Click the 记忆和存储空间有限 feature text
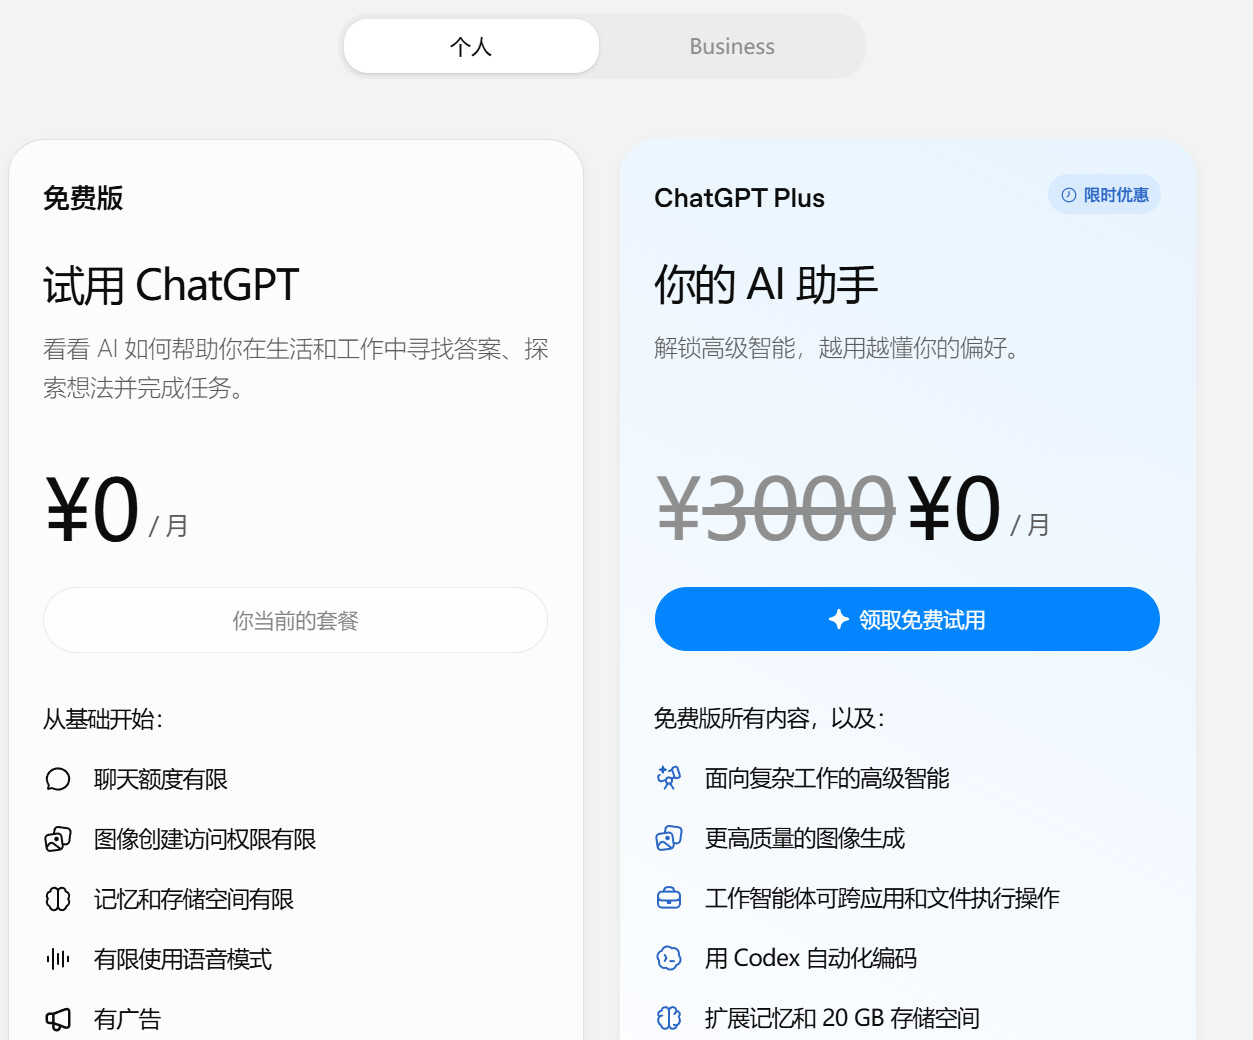This screenshot has width=1253, height=1040. [194, 899]
